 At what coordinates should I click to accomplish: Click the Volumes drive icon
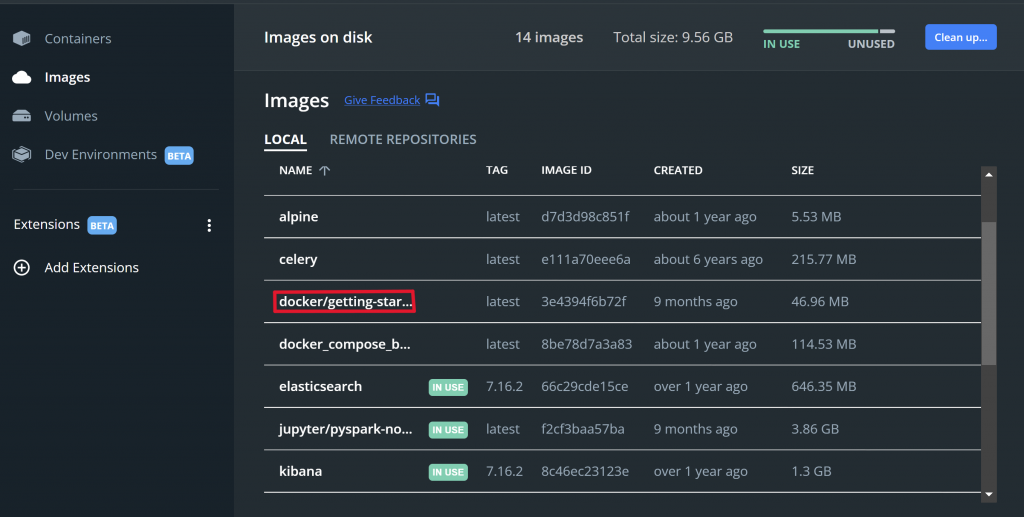(21, 116)
